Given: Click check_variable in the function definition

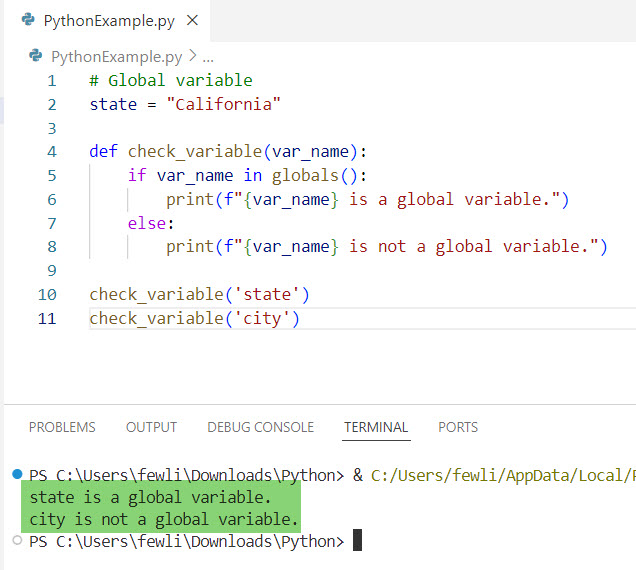Looking at the screenshot, I should pos(195,152).
